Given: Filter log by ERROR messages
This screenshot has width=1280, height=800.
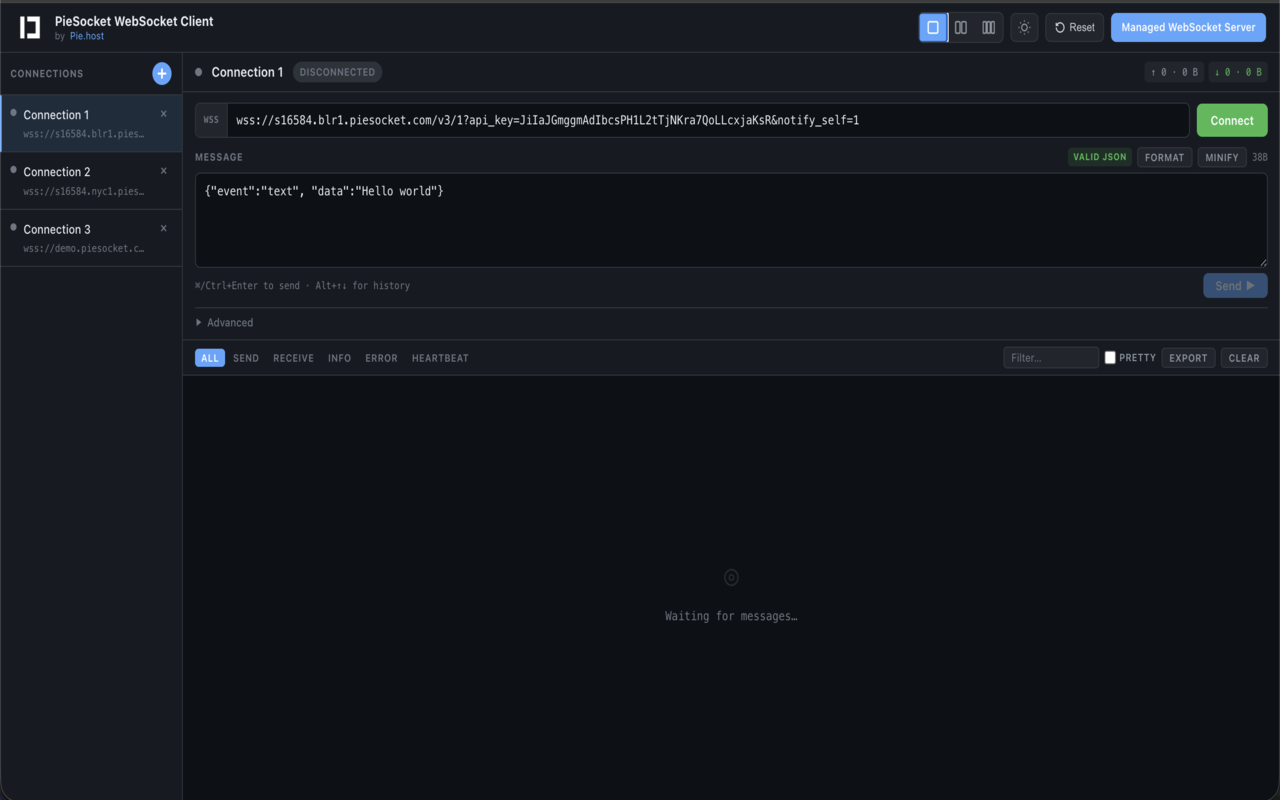Looking at the screenshot, I should [381, 358].
